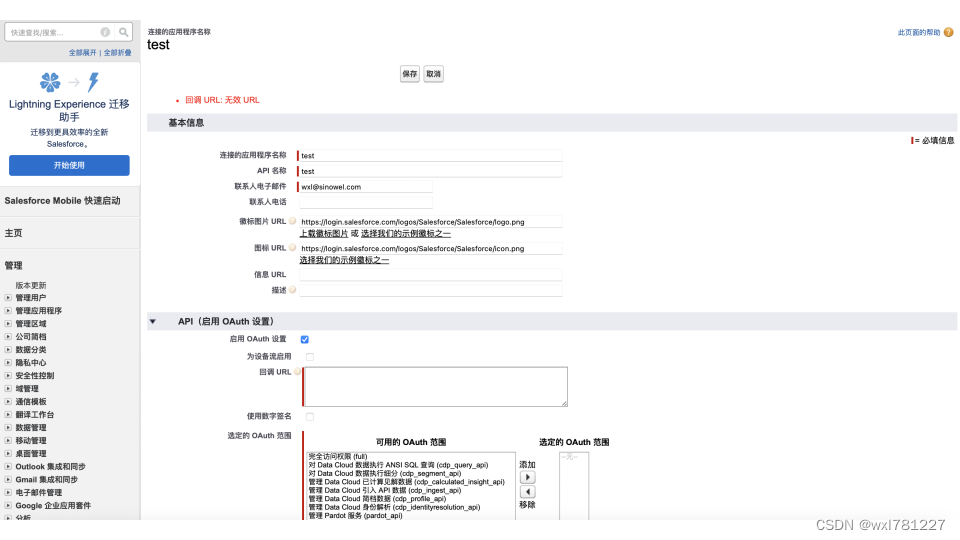Click the 全部折叠 link
Viewport: 960px width, 540px height.
click(118, 53)
